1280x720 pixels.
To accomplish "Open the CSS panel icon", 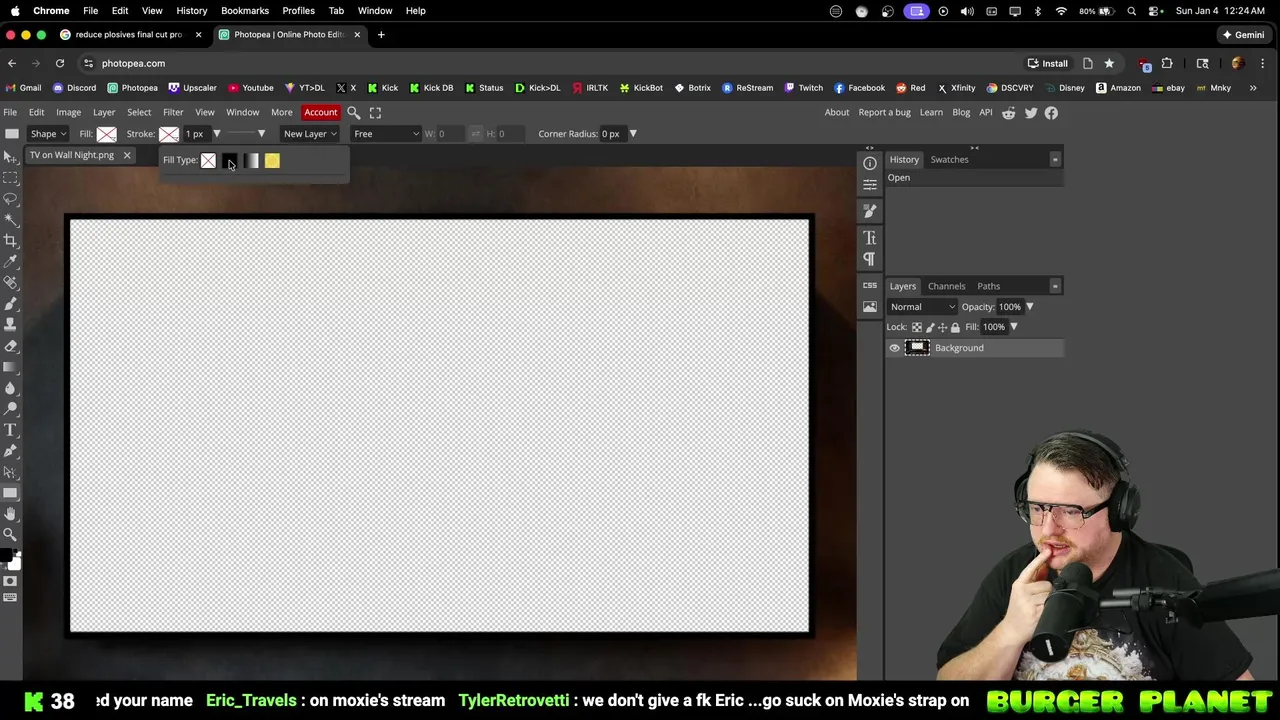I will [x=870, y=285].
